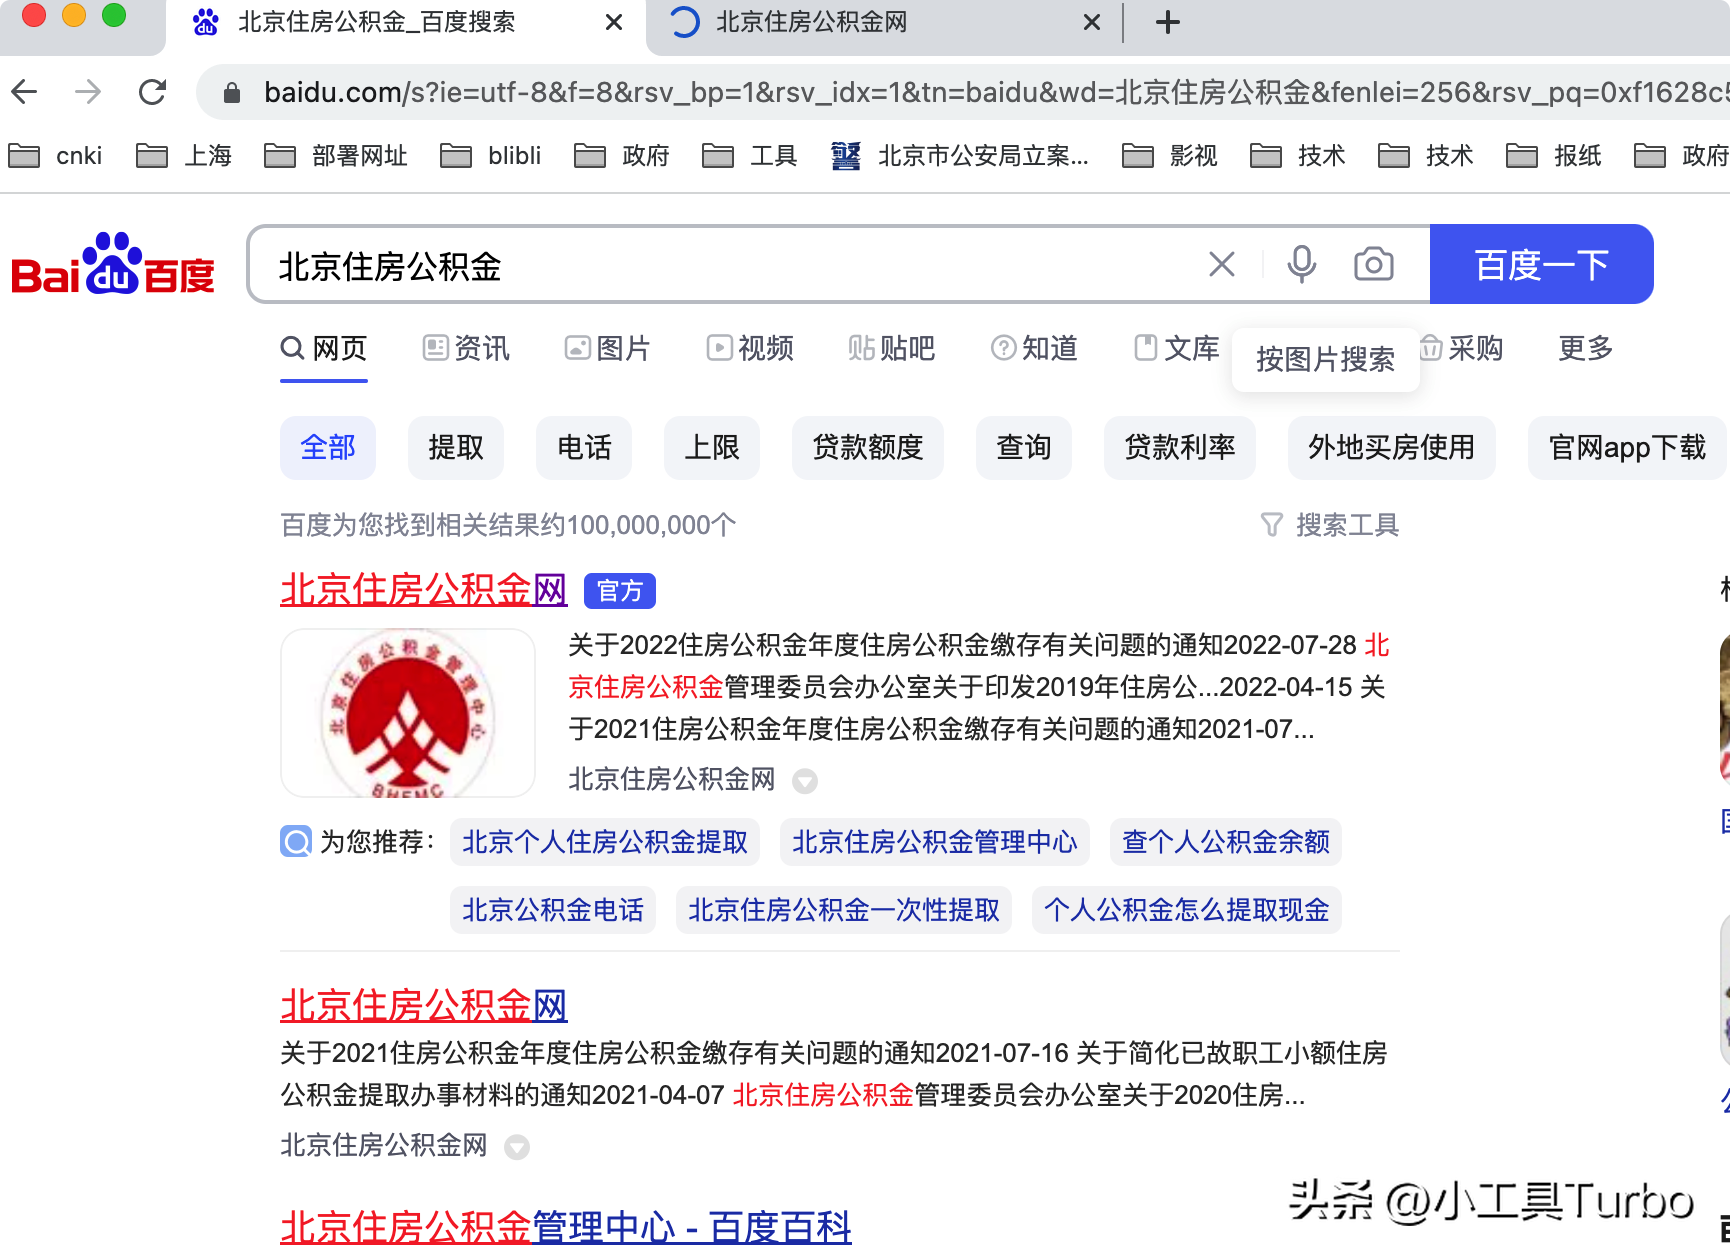Click the search tools funnel icon

[x=1271, y=525]
